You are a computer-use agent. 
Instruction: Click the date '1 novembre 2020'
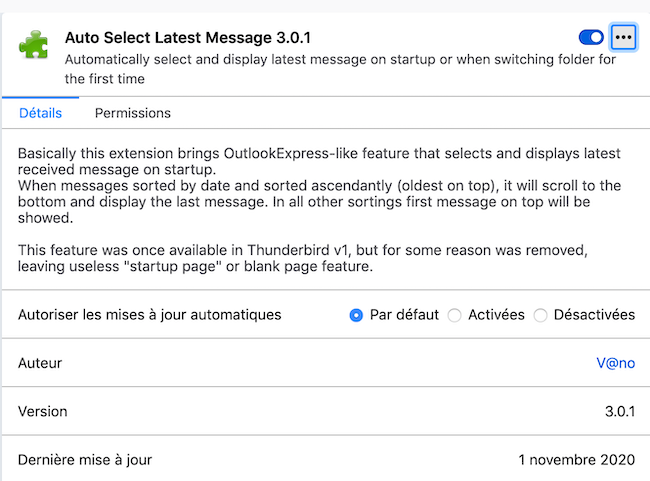tap(576, 460)
